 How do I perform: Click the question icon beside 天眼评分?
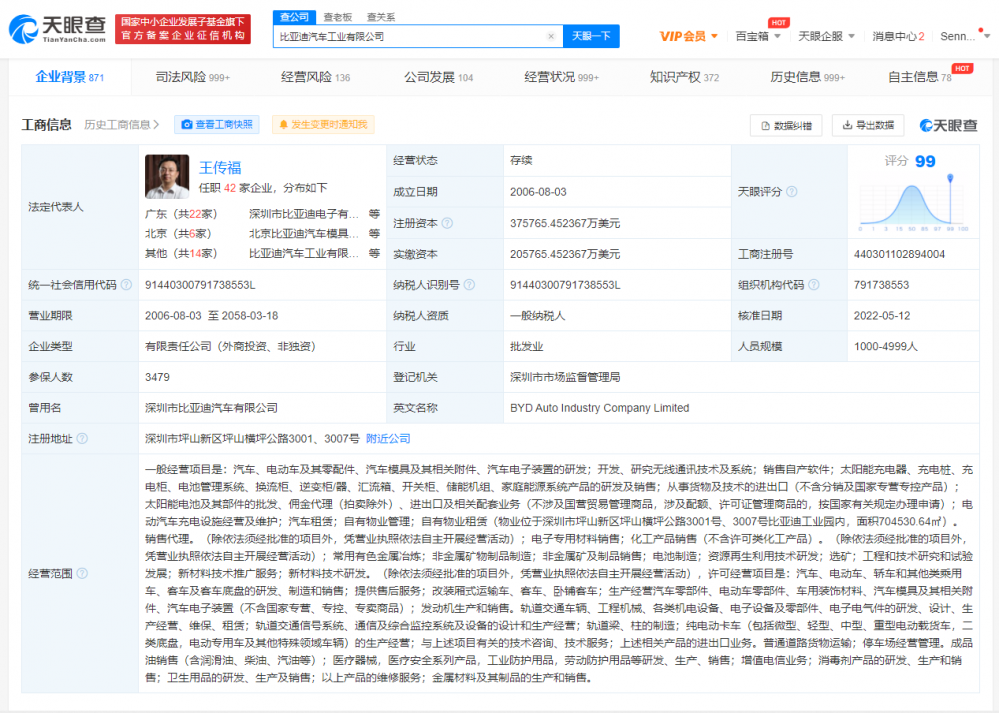tap(791, 192)
